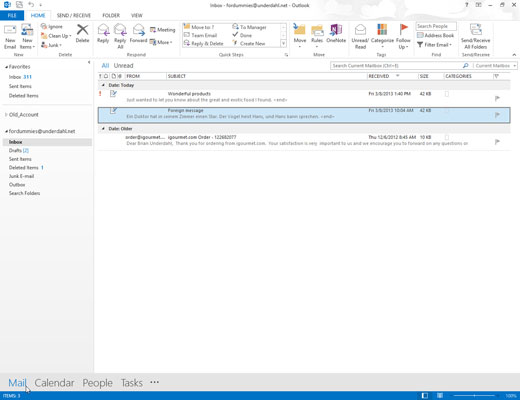Click in the Search People field
520x400 pixels.
(x=436, y=26)
